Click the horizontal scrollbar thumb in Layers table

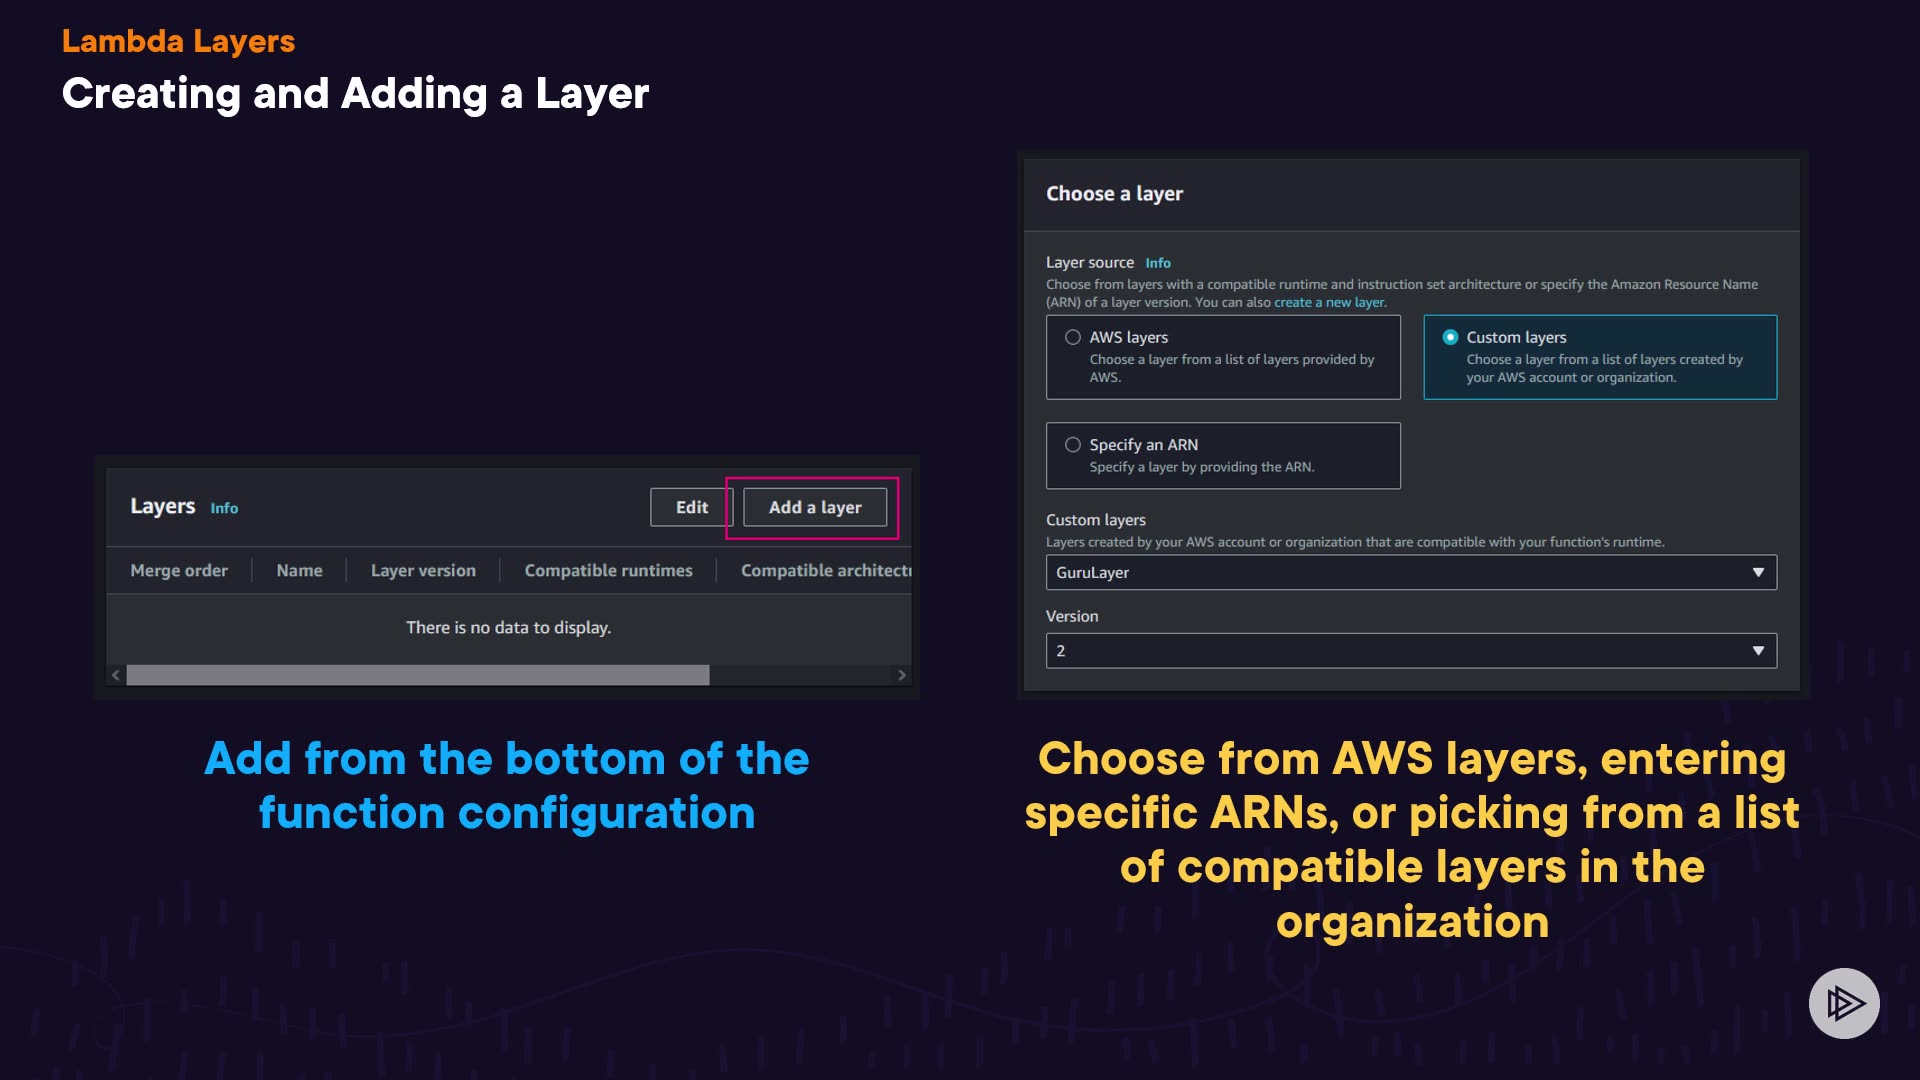418,675
